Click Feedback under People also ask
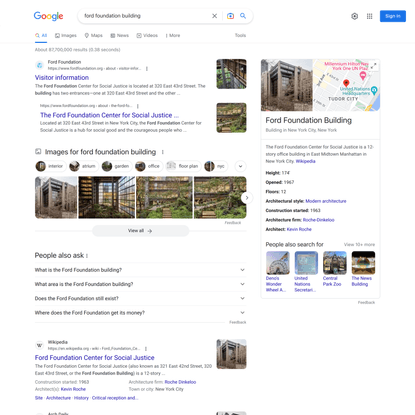 coord(238,322)
